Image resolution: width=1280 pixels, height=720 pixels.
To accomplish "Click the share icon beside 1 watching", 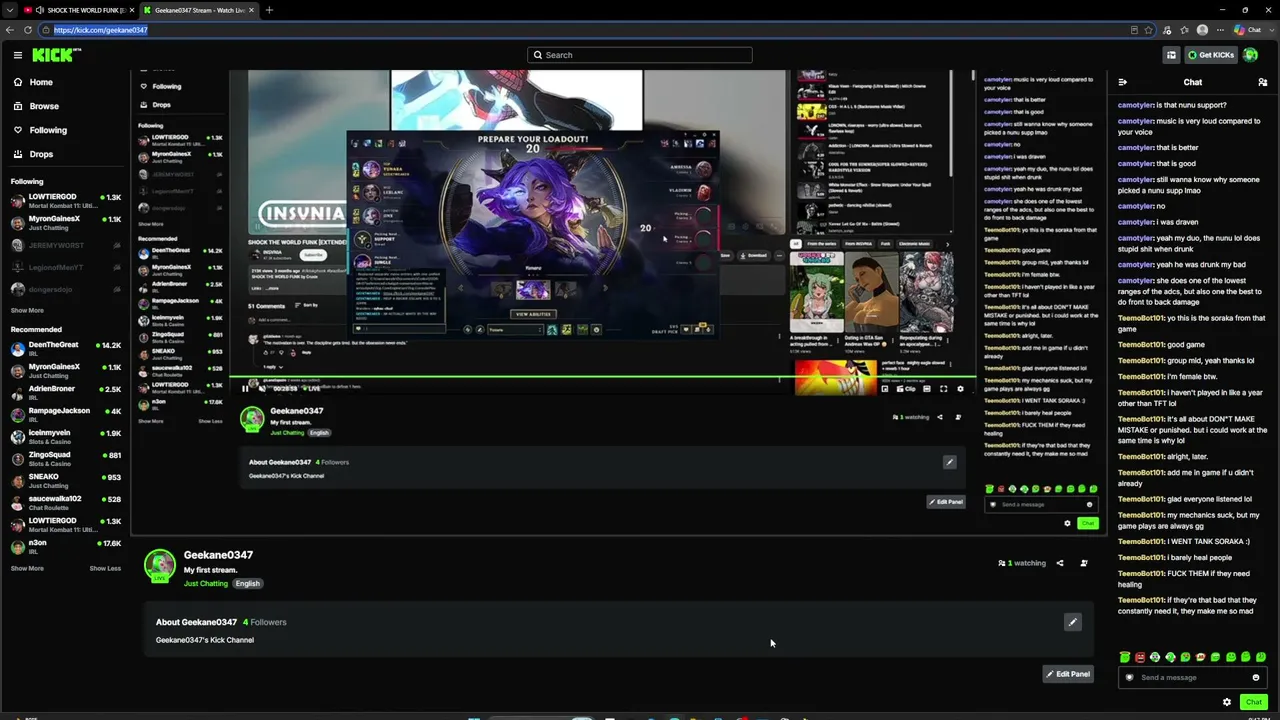I will point(1060,563).
